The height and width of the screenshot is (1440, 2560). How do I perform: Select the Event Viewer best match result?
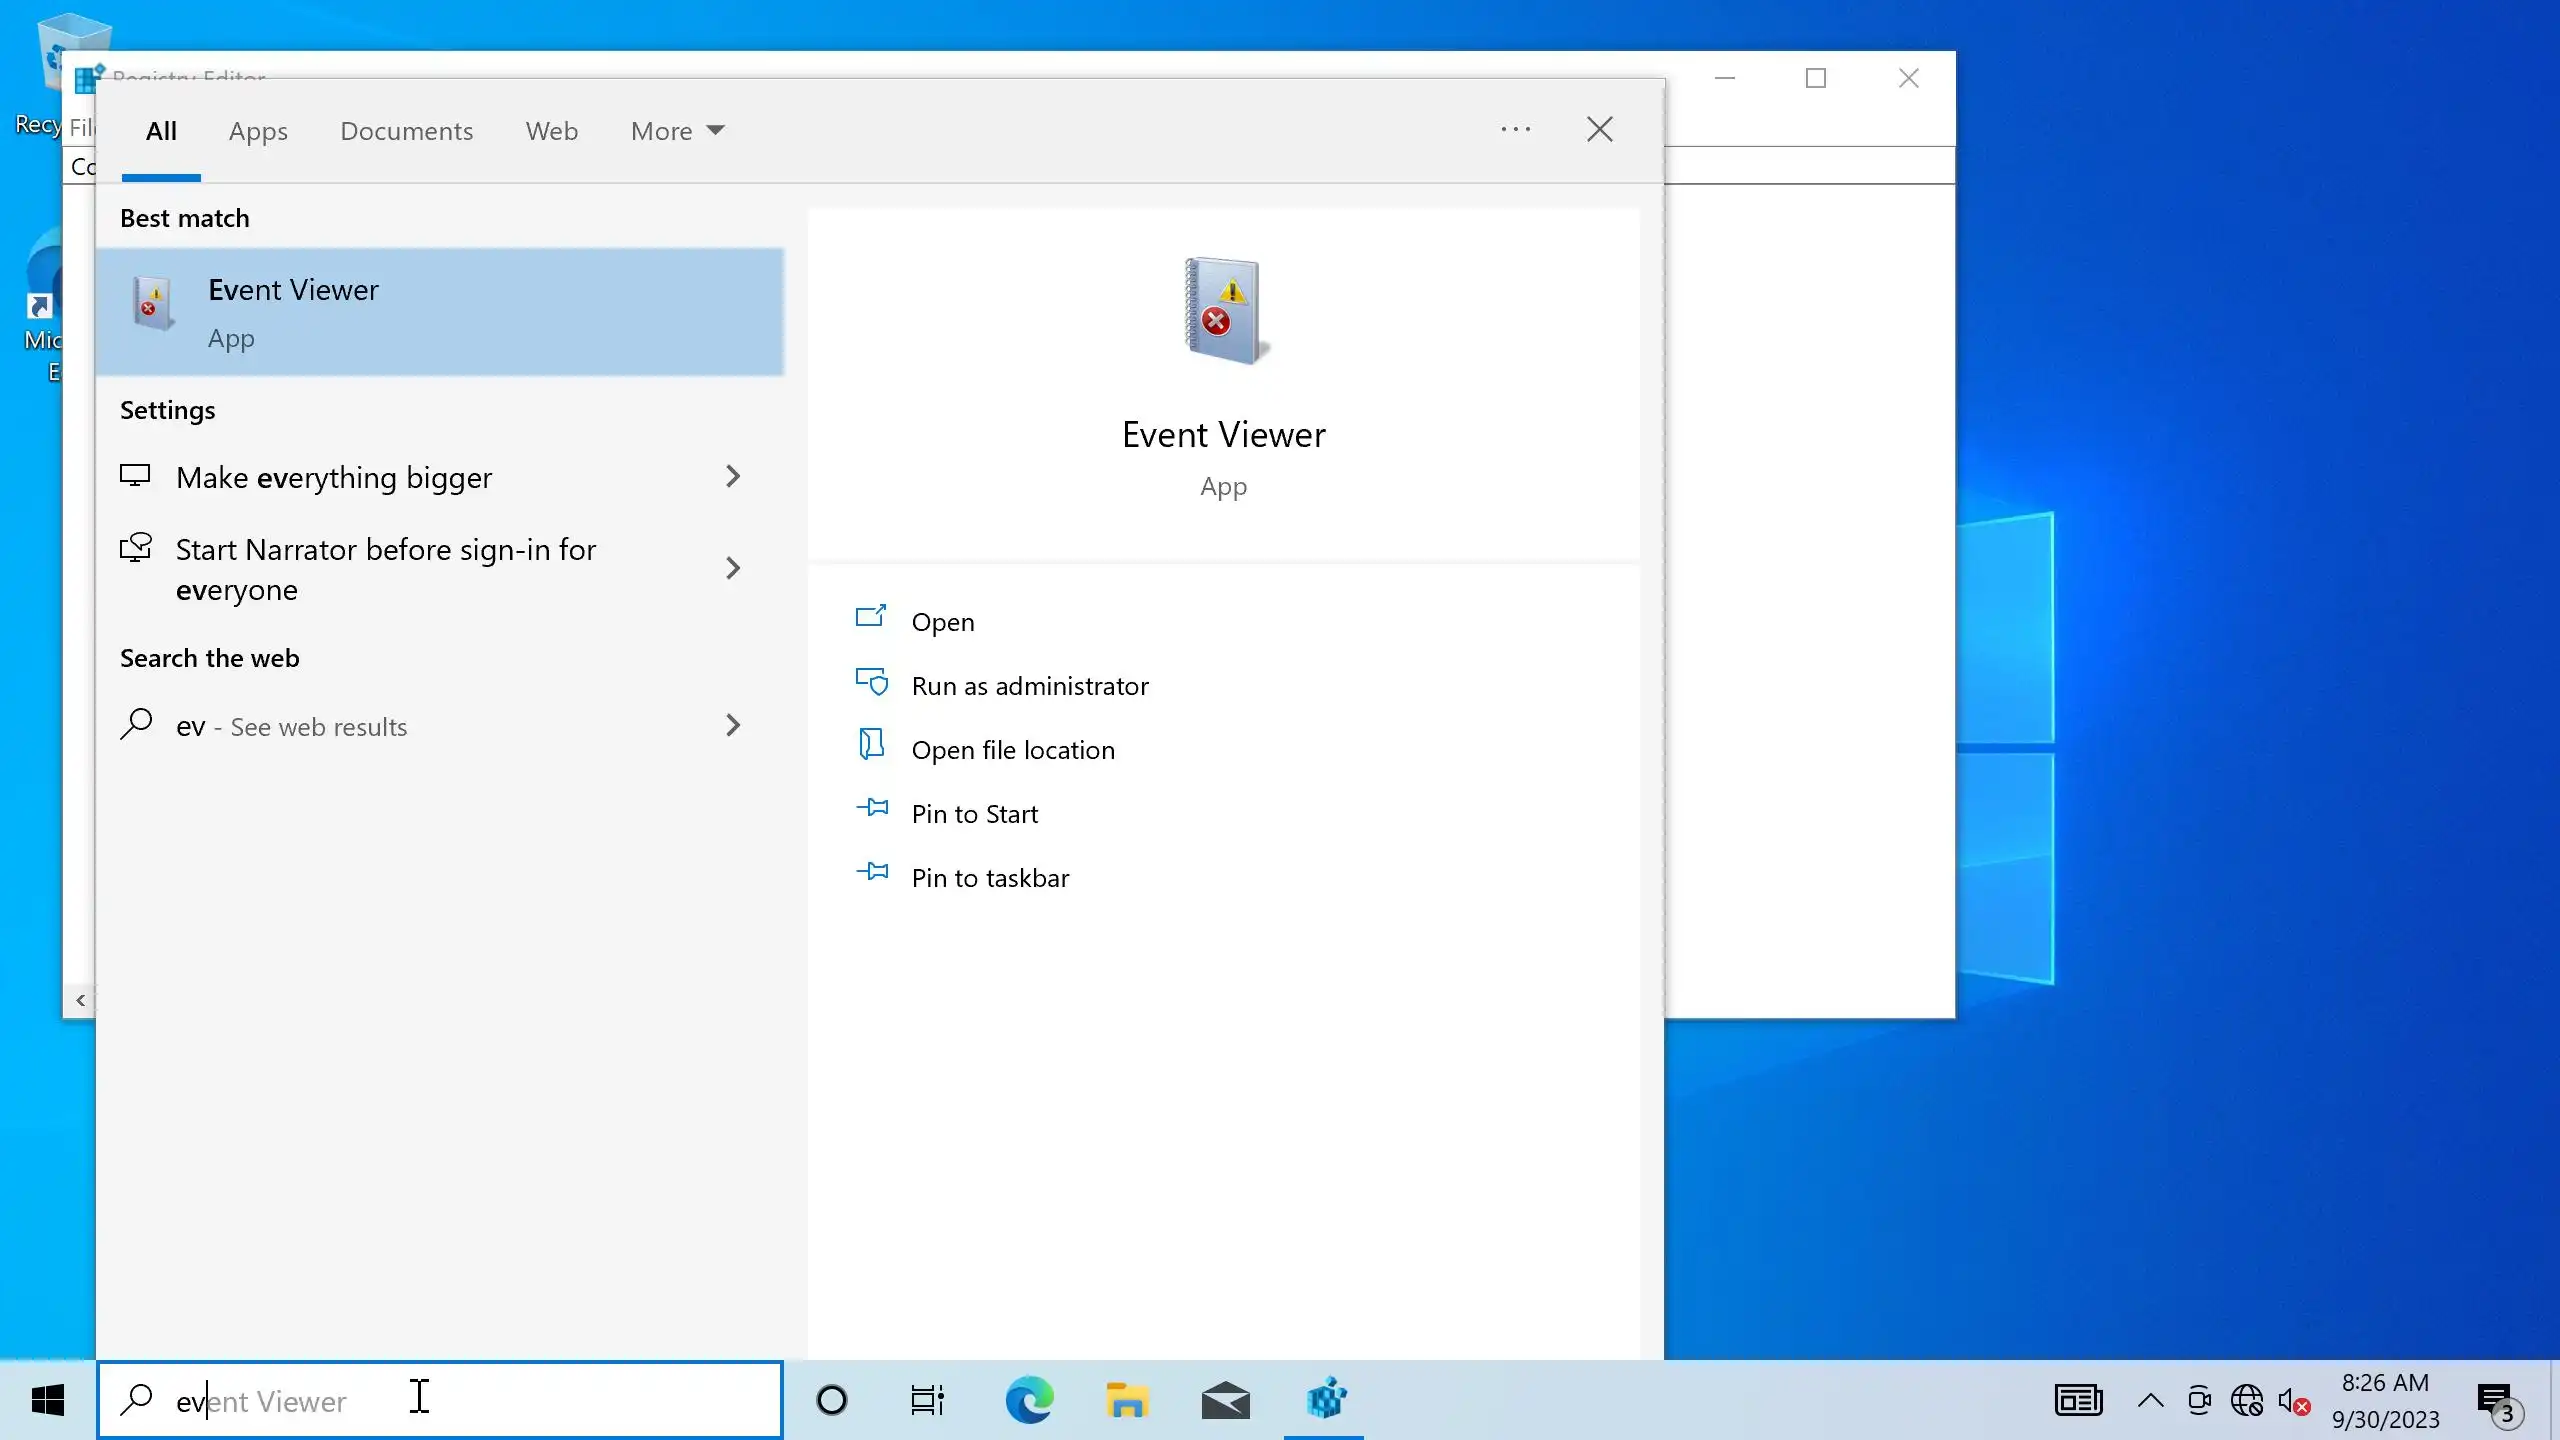tap(440, 312)
